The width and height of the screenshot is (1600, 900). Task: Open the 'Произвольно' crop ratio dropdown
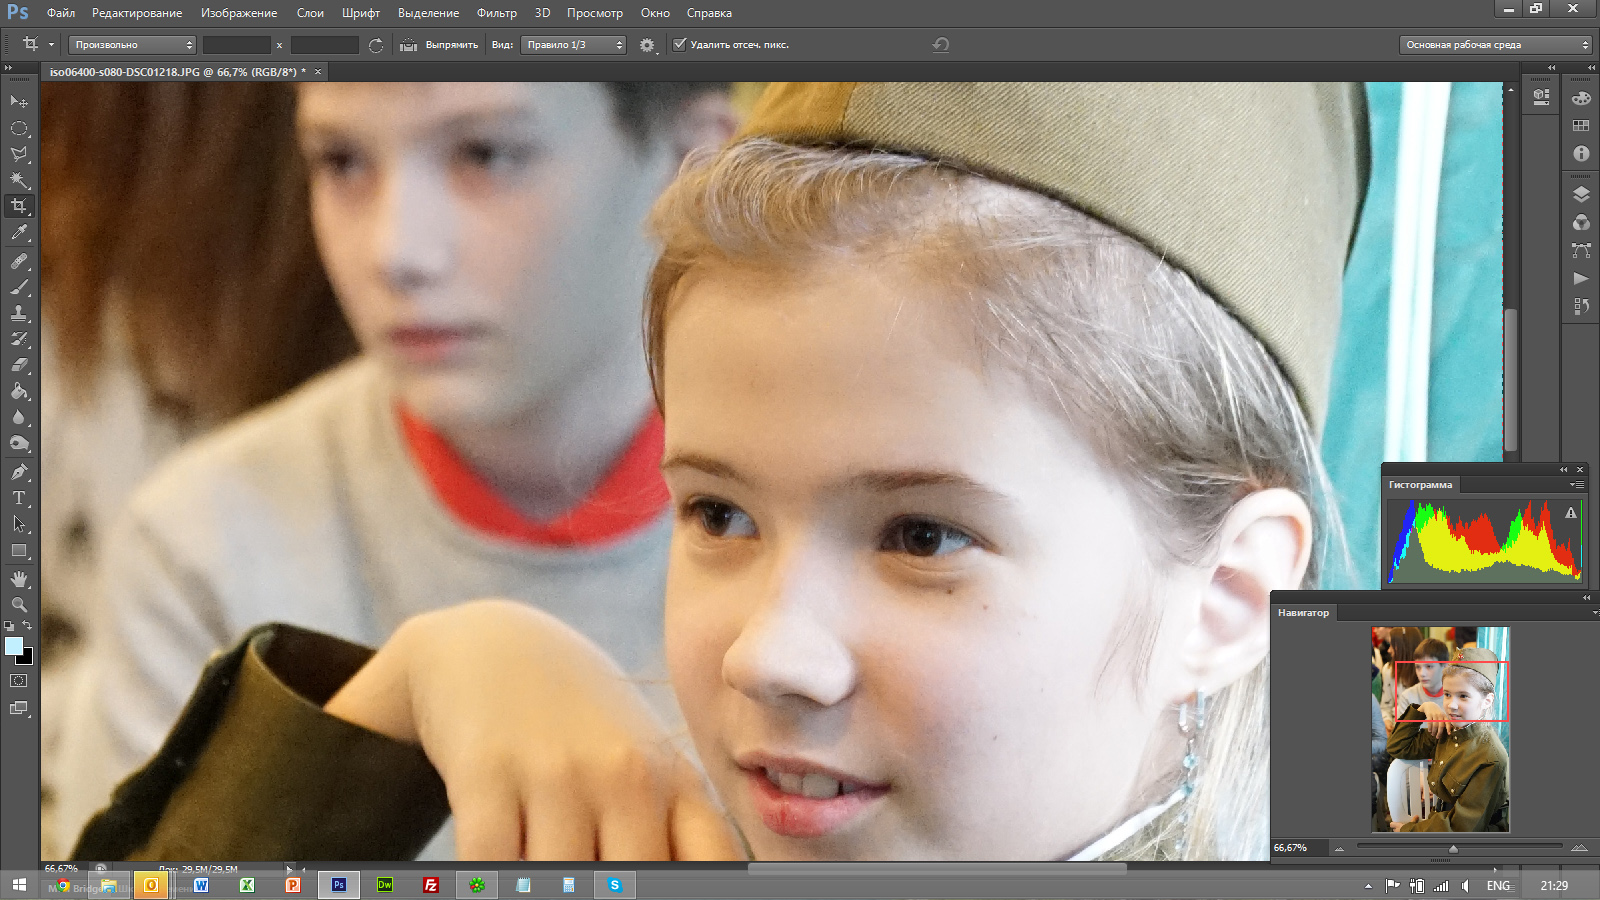[x=132, y=45]
